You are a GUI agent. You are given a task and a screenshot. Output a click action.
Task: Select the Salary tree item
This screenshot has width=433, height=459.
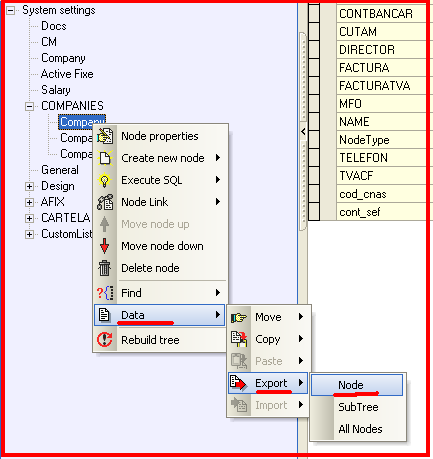[56, 90]
